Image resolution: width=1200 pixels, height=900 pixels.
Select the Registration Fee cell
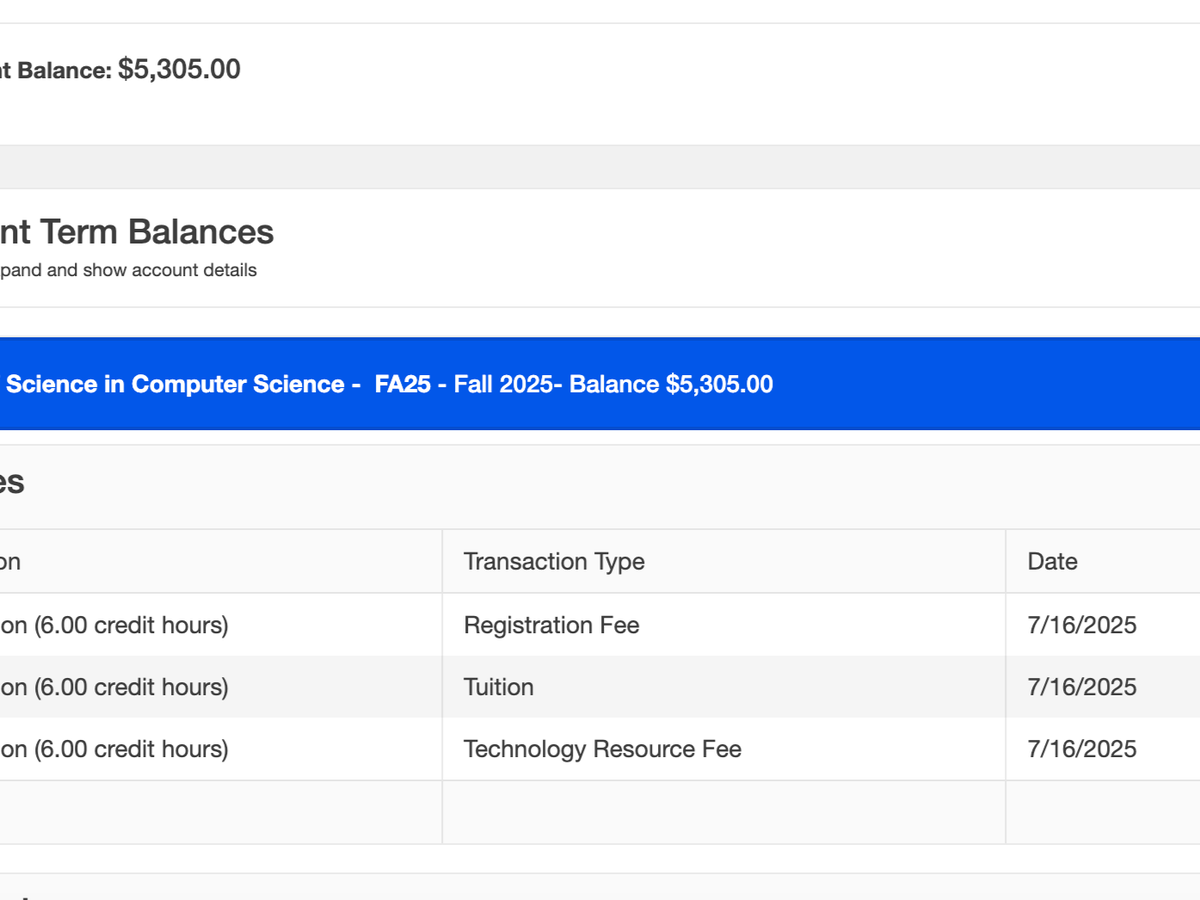click(x=551, y=626)
